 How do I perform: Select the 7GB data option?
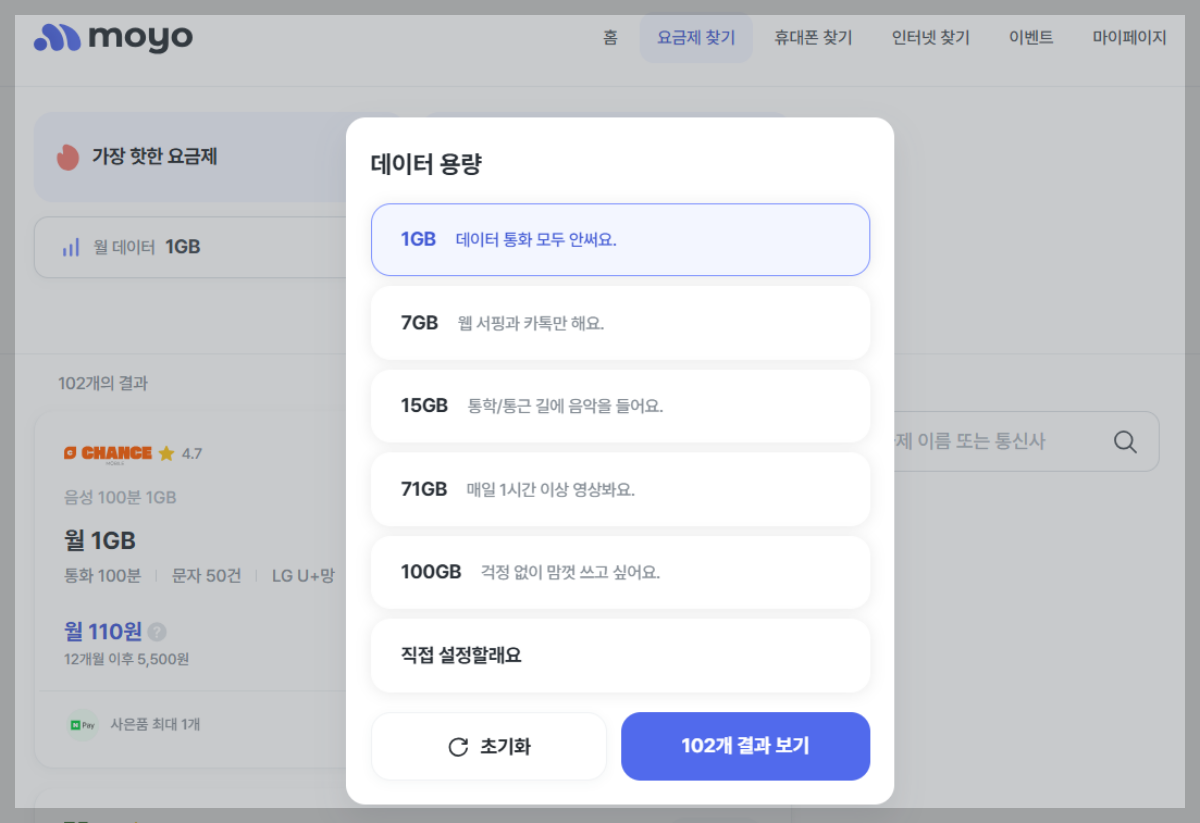click(620, 322)
